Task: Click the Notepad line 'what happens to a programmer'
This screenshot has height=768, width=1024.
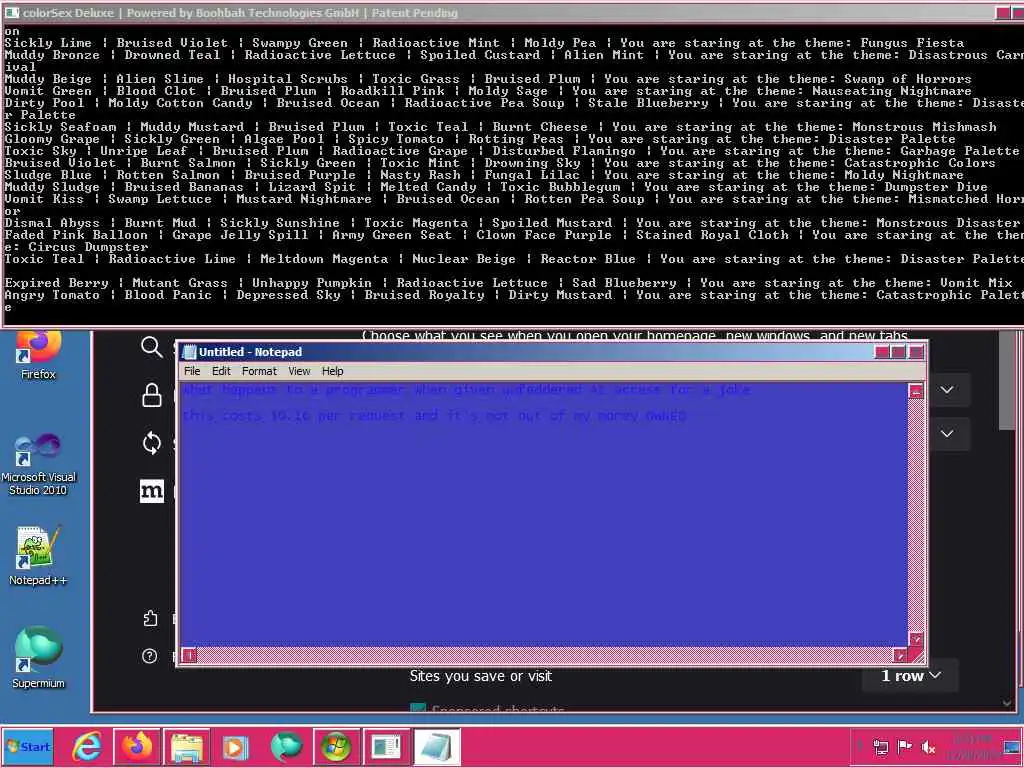Action: [x=466, y=390]
